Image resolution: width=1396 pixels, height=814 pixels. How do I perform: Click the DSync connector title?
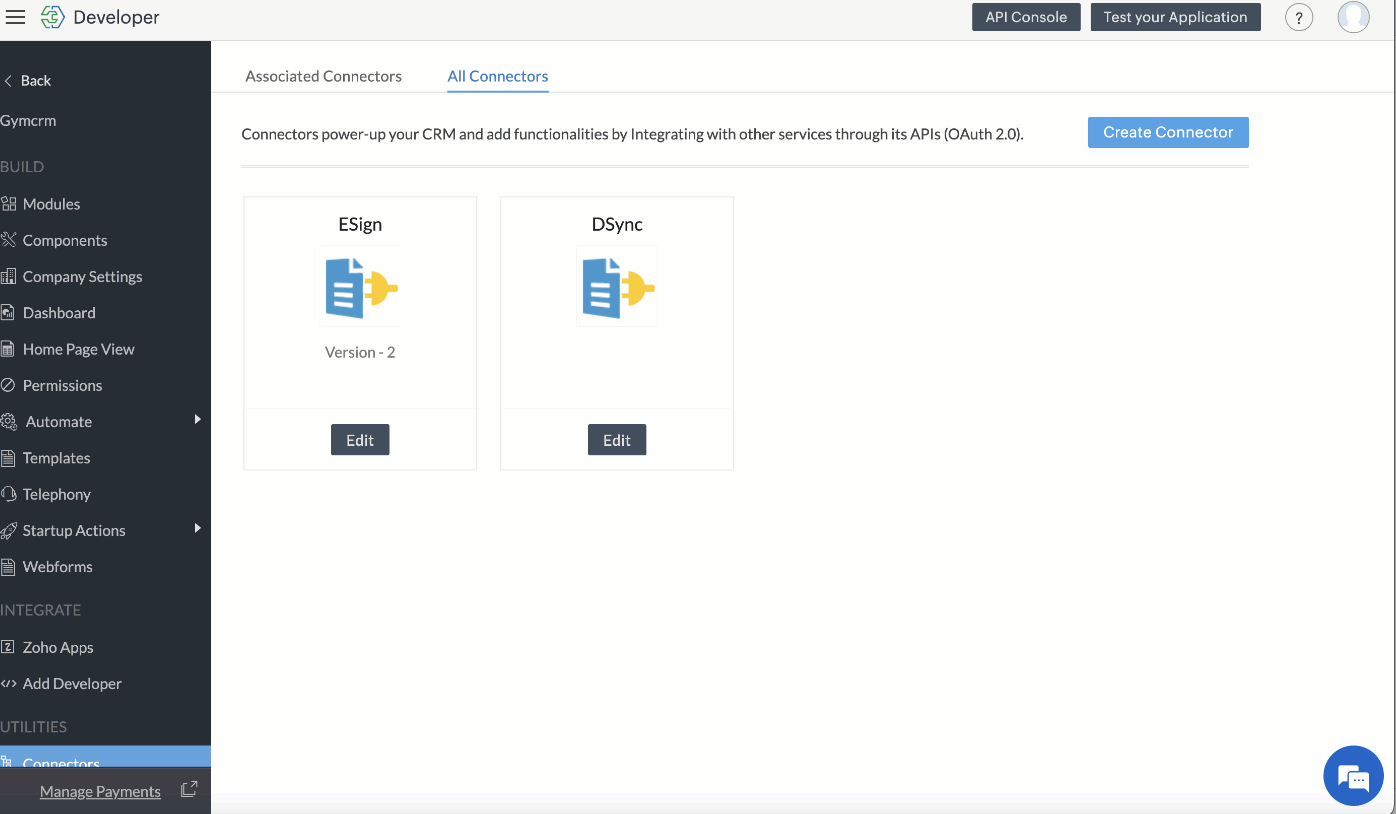617,224
